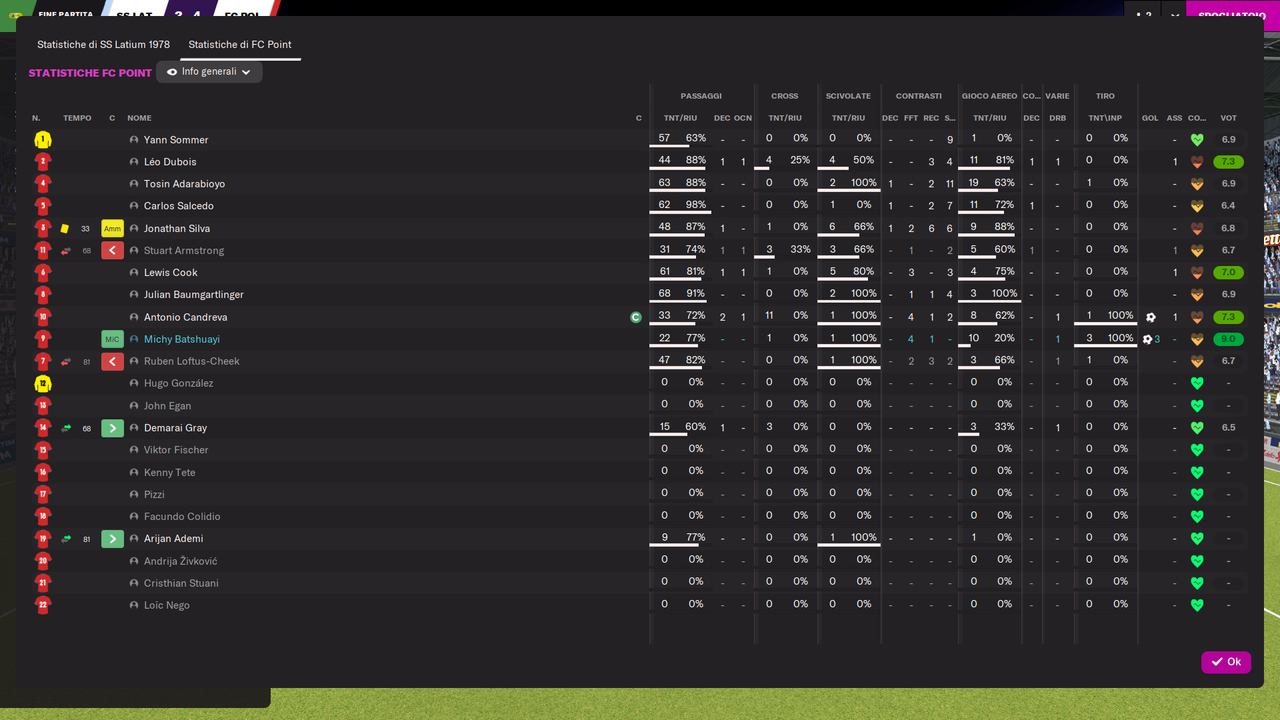Open Michy Batshuayi's player profile link

point(181,339)
